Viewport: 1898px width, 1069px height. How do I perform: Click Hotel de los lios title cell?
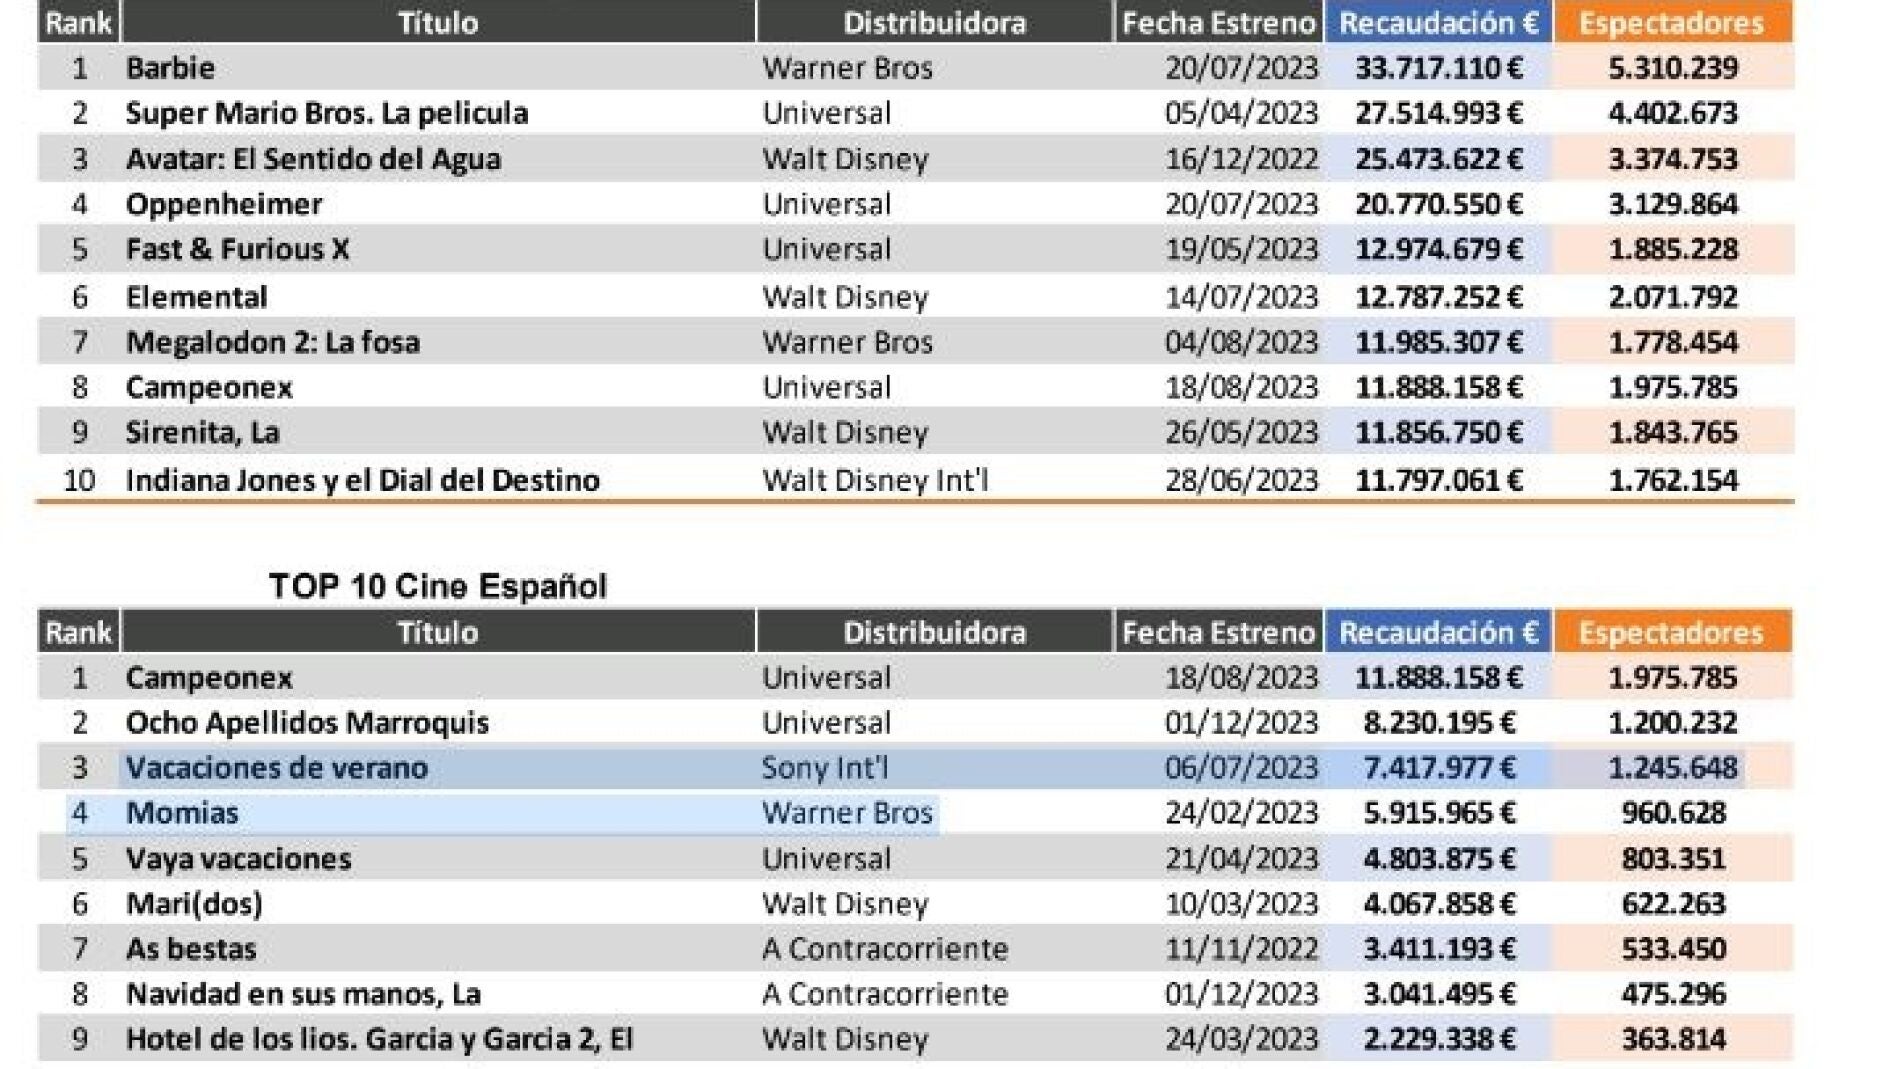click(379, 1039)
